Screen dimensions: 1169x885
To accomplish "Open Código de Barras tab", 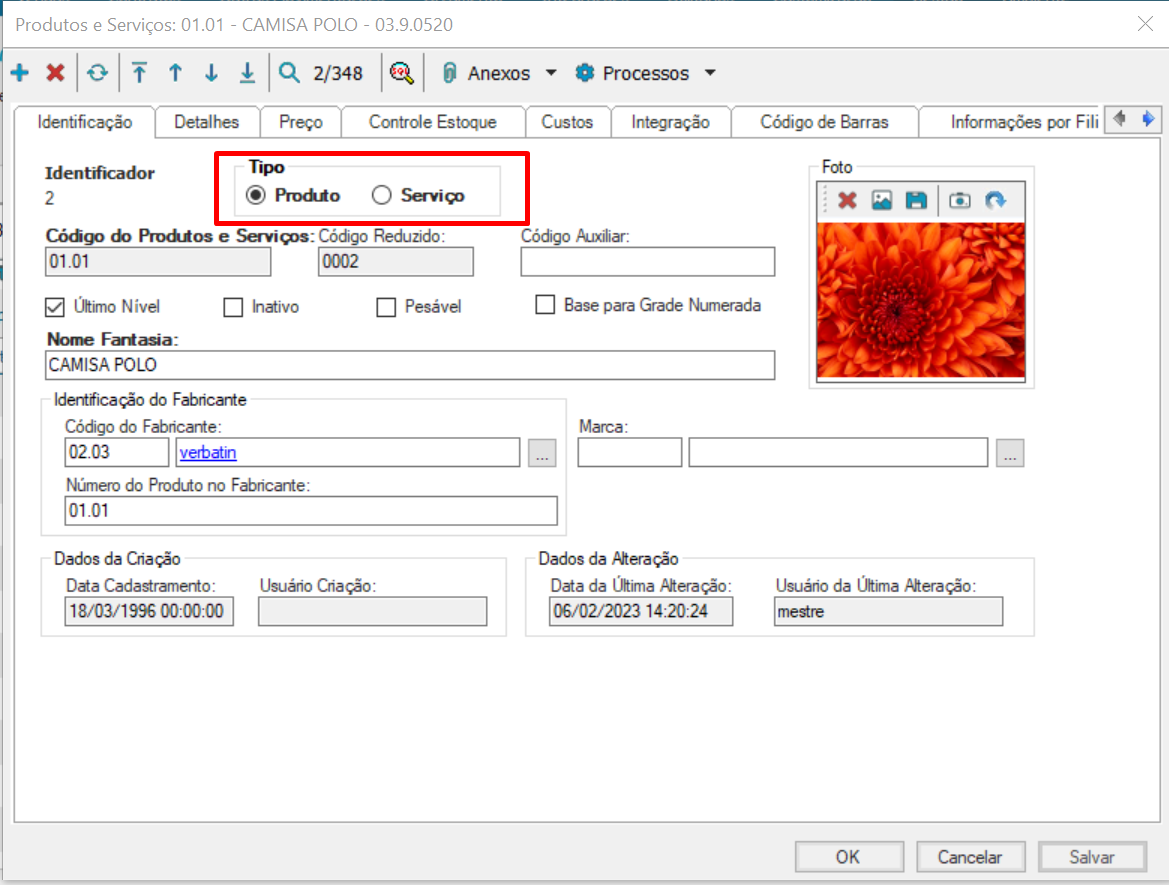I will click(824, 122).
